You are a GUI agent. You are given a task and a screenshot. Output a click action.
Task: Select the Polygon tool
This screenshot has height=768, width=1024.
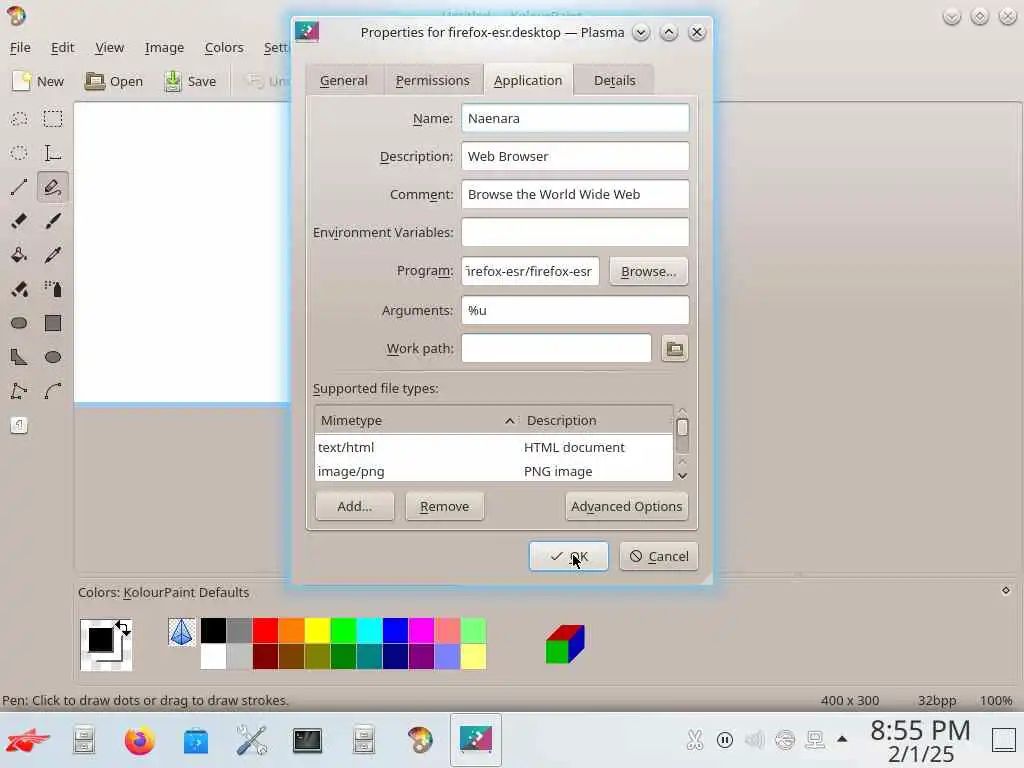coord(19,357)
